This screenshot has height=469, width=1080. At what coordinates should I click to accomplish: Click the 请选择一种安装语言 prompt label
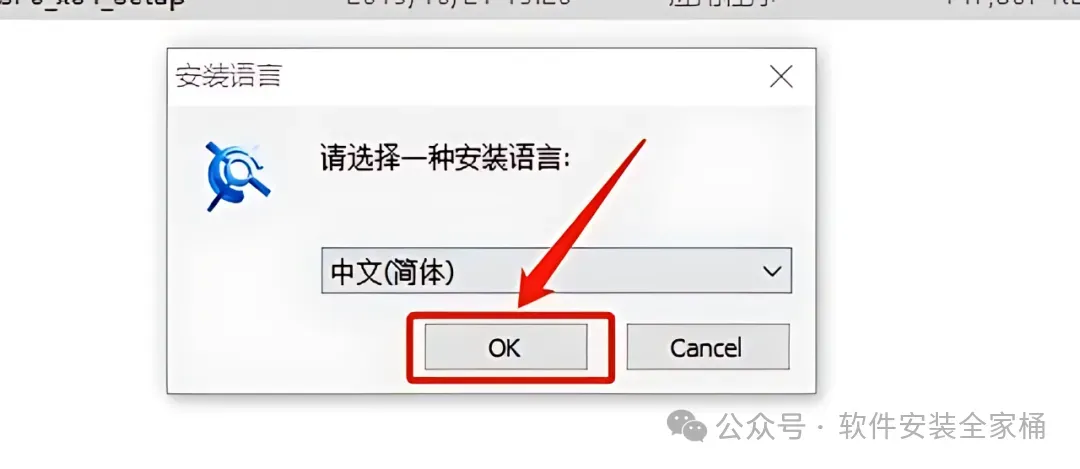tap(445, 159)
